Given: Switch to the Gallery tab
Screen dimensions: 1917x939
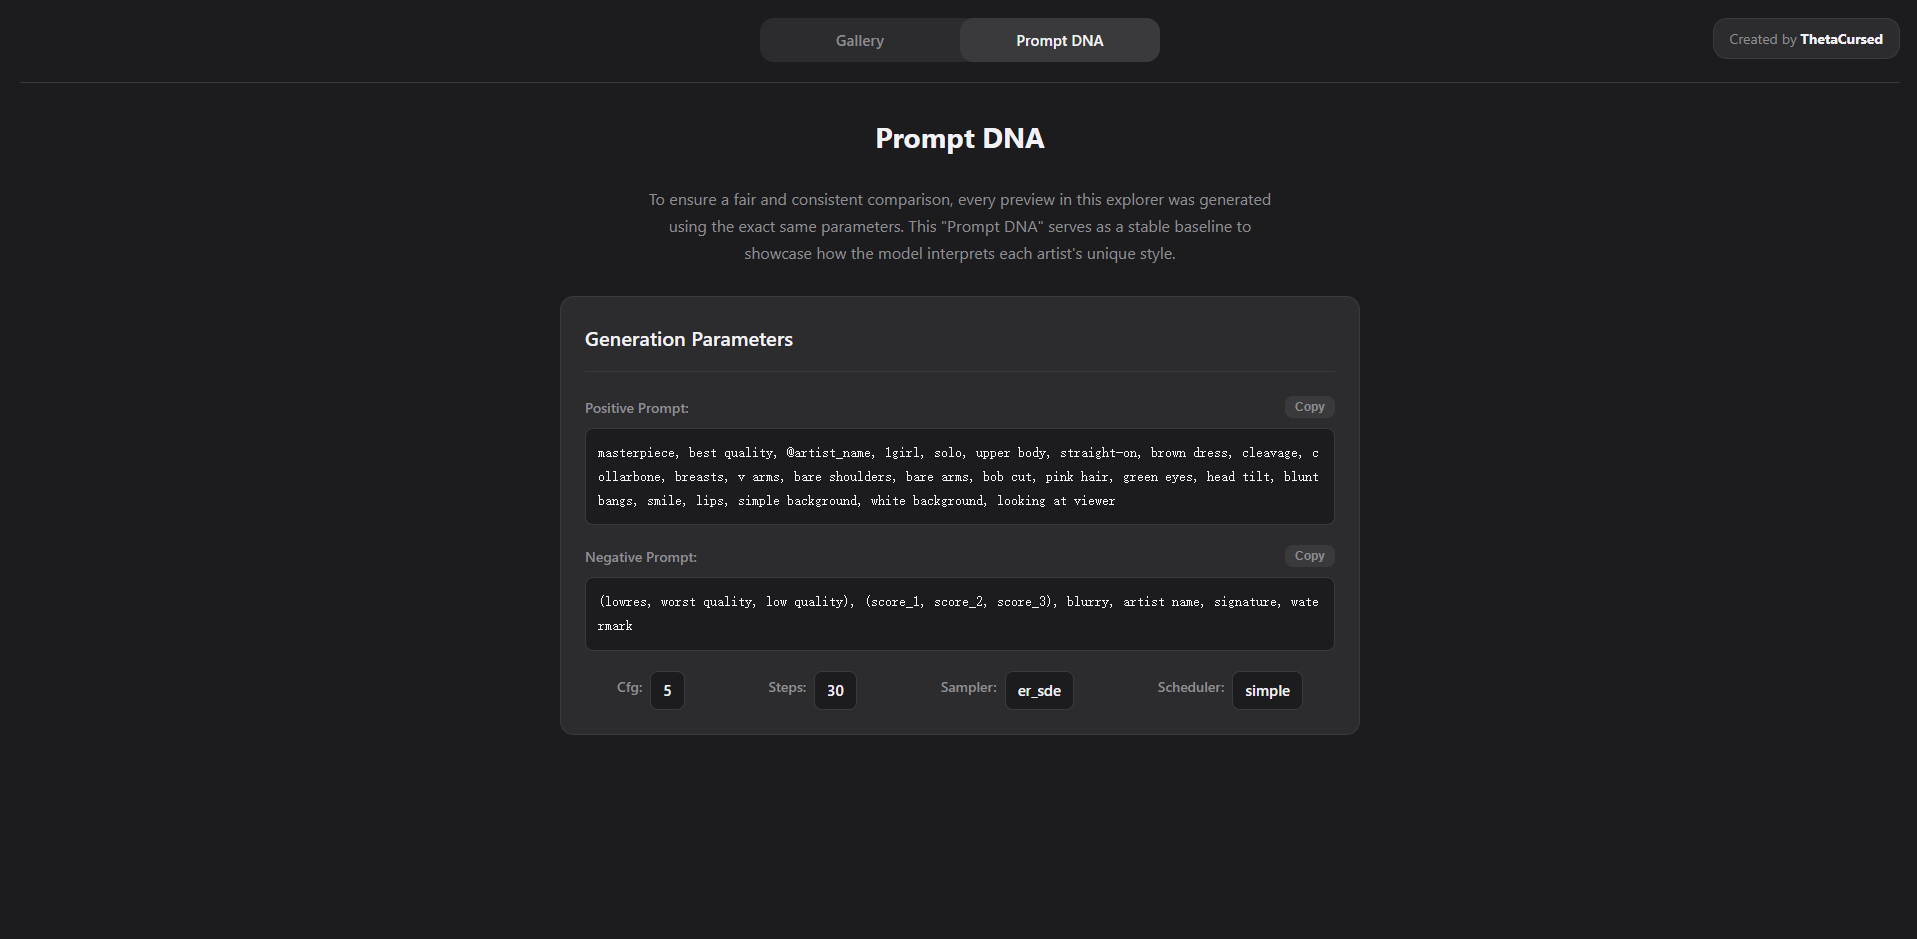Looking at the screenshot, I should [x=860, y=40].
